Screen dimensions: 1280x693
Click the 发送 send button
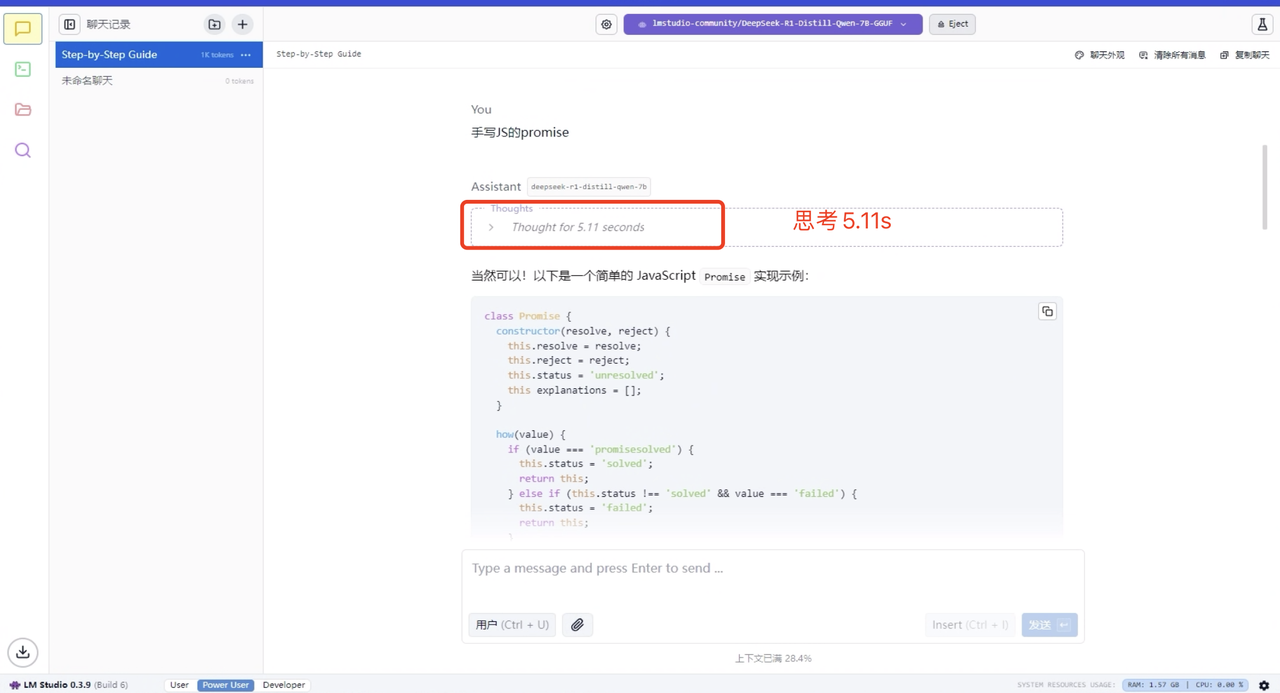click(1049, 625)
